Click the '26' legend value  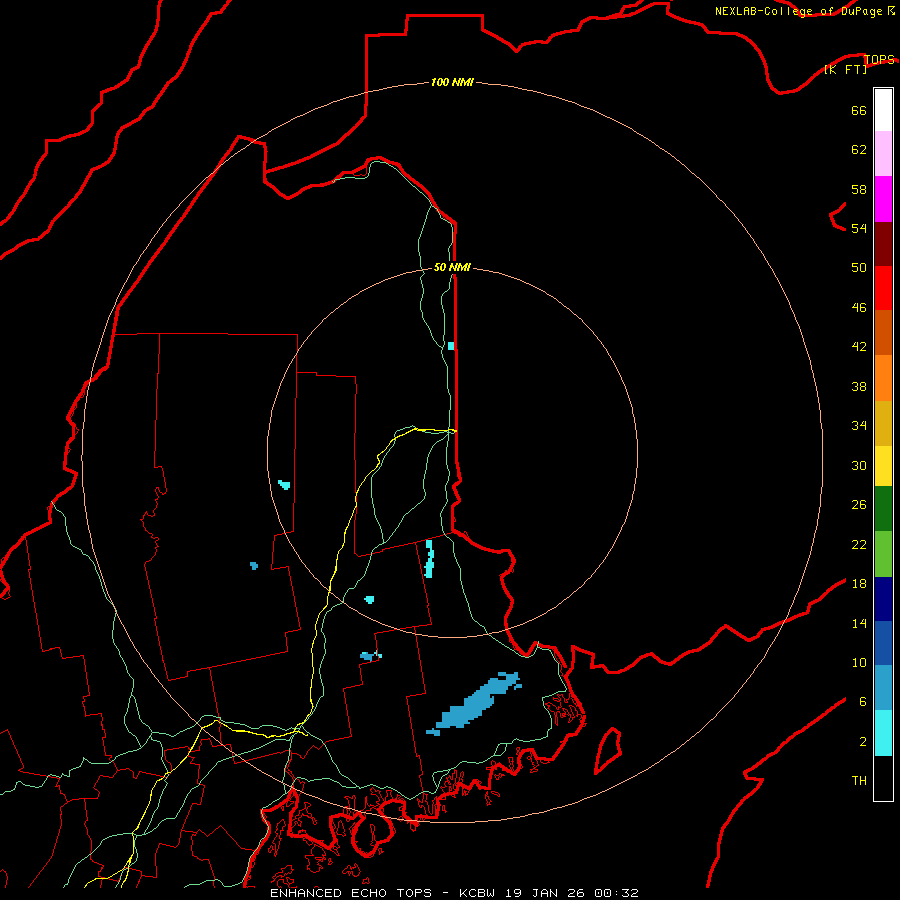point(859,505)
